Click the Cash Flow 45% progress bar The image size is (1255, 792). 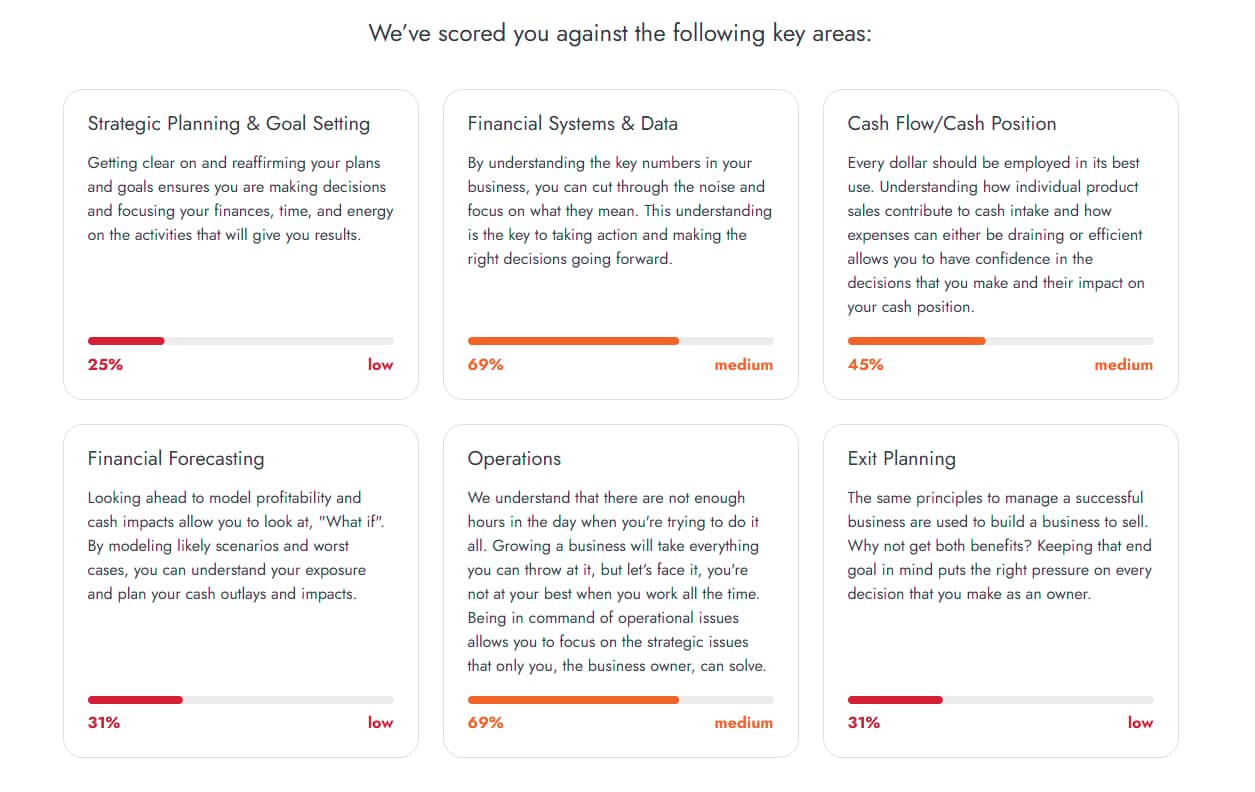[x=1001, y=341]
